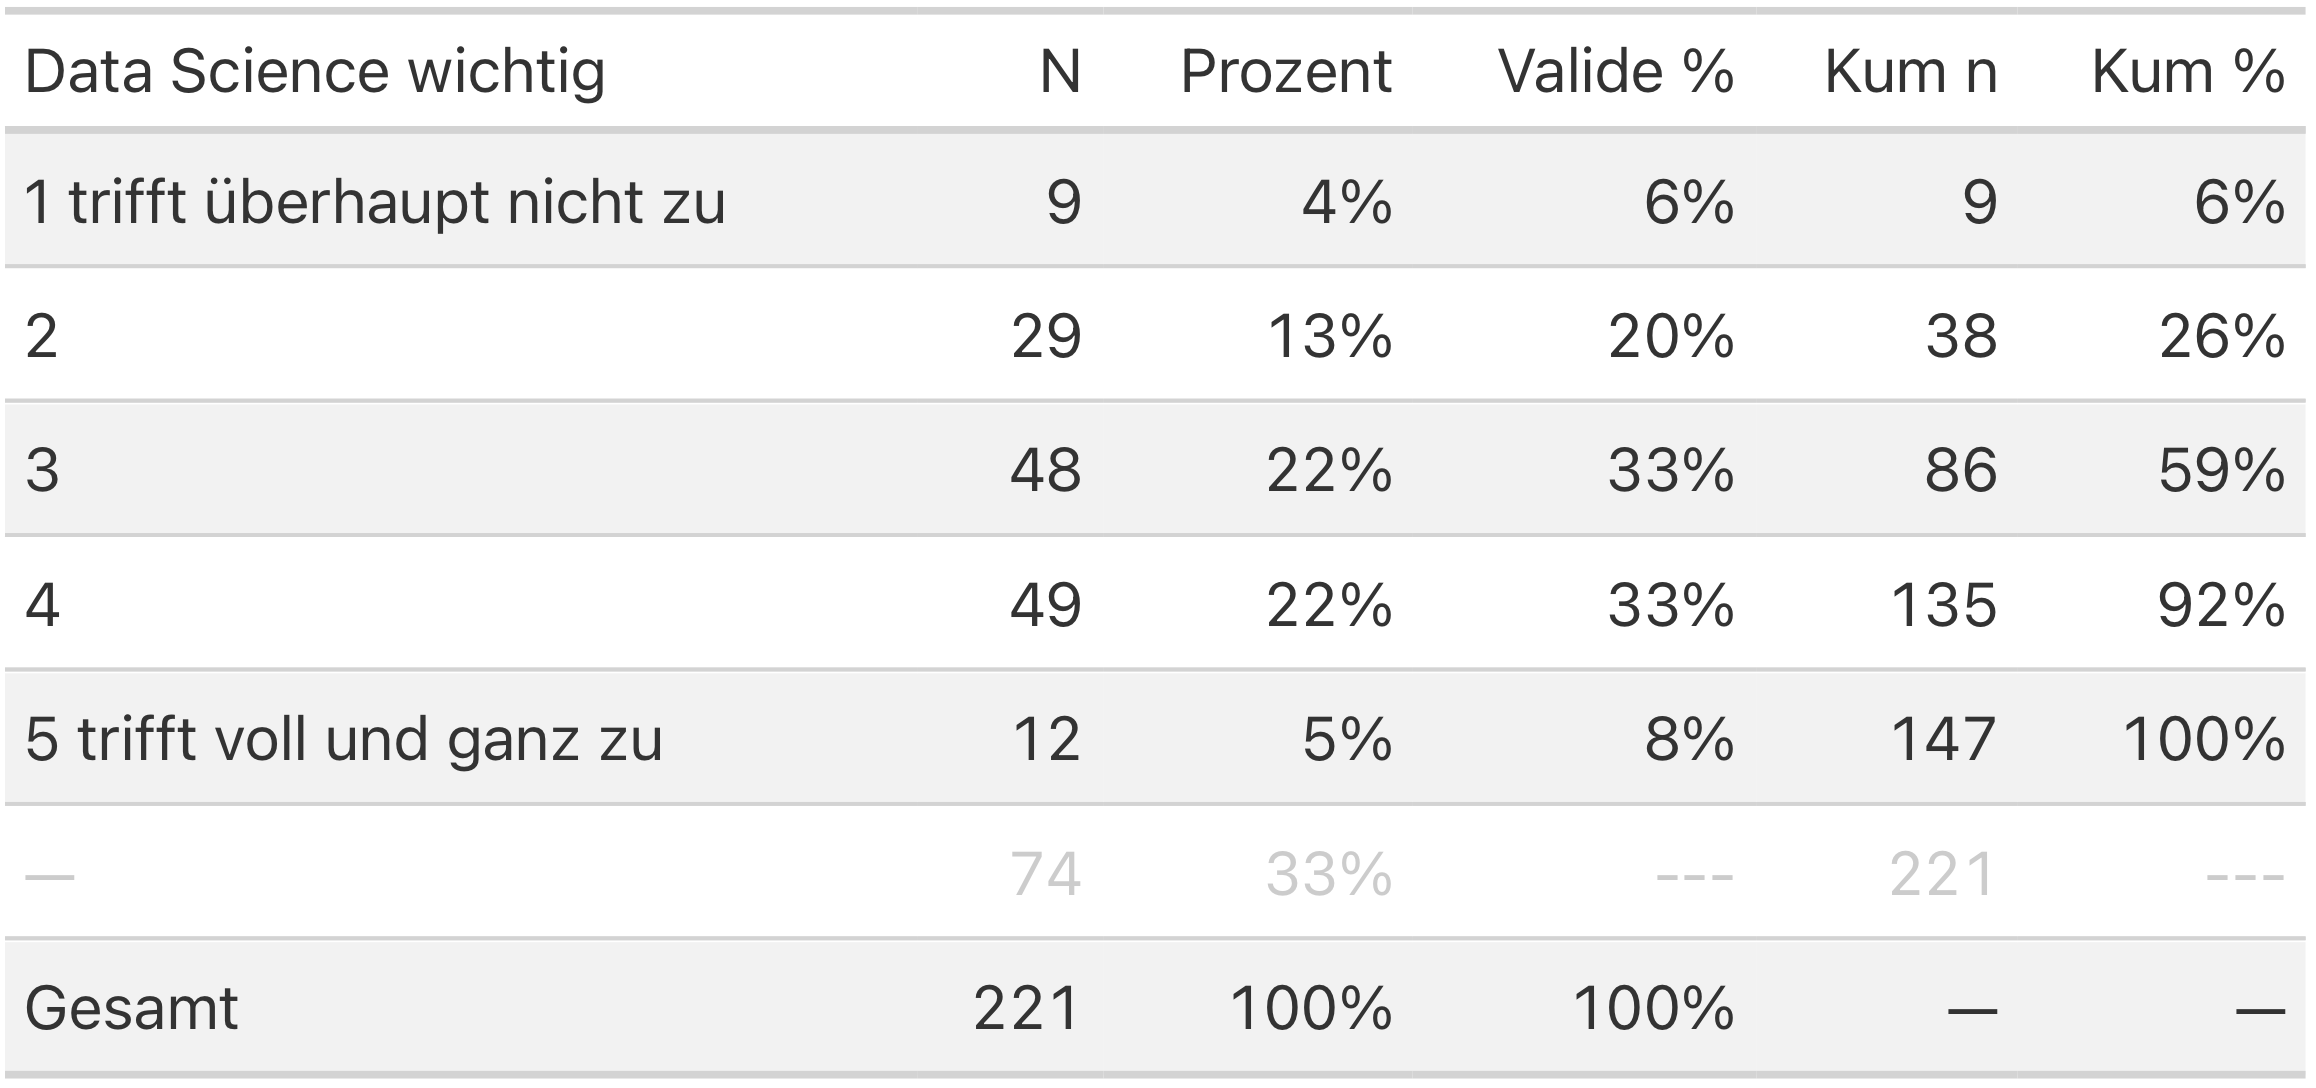Click the 'Kum %' column header
This screenshot has height=1088, width=2316.
[2188, 72]
